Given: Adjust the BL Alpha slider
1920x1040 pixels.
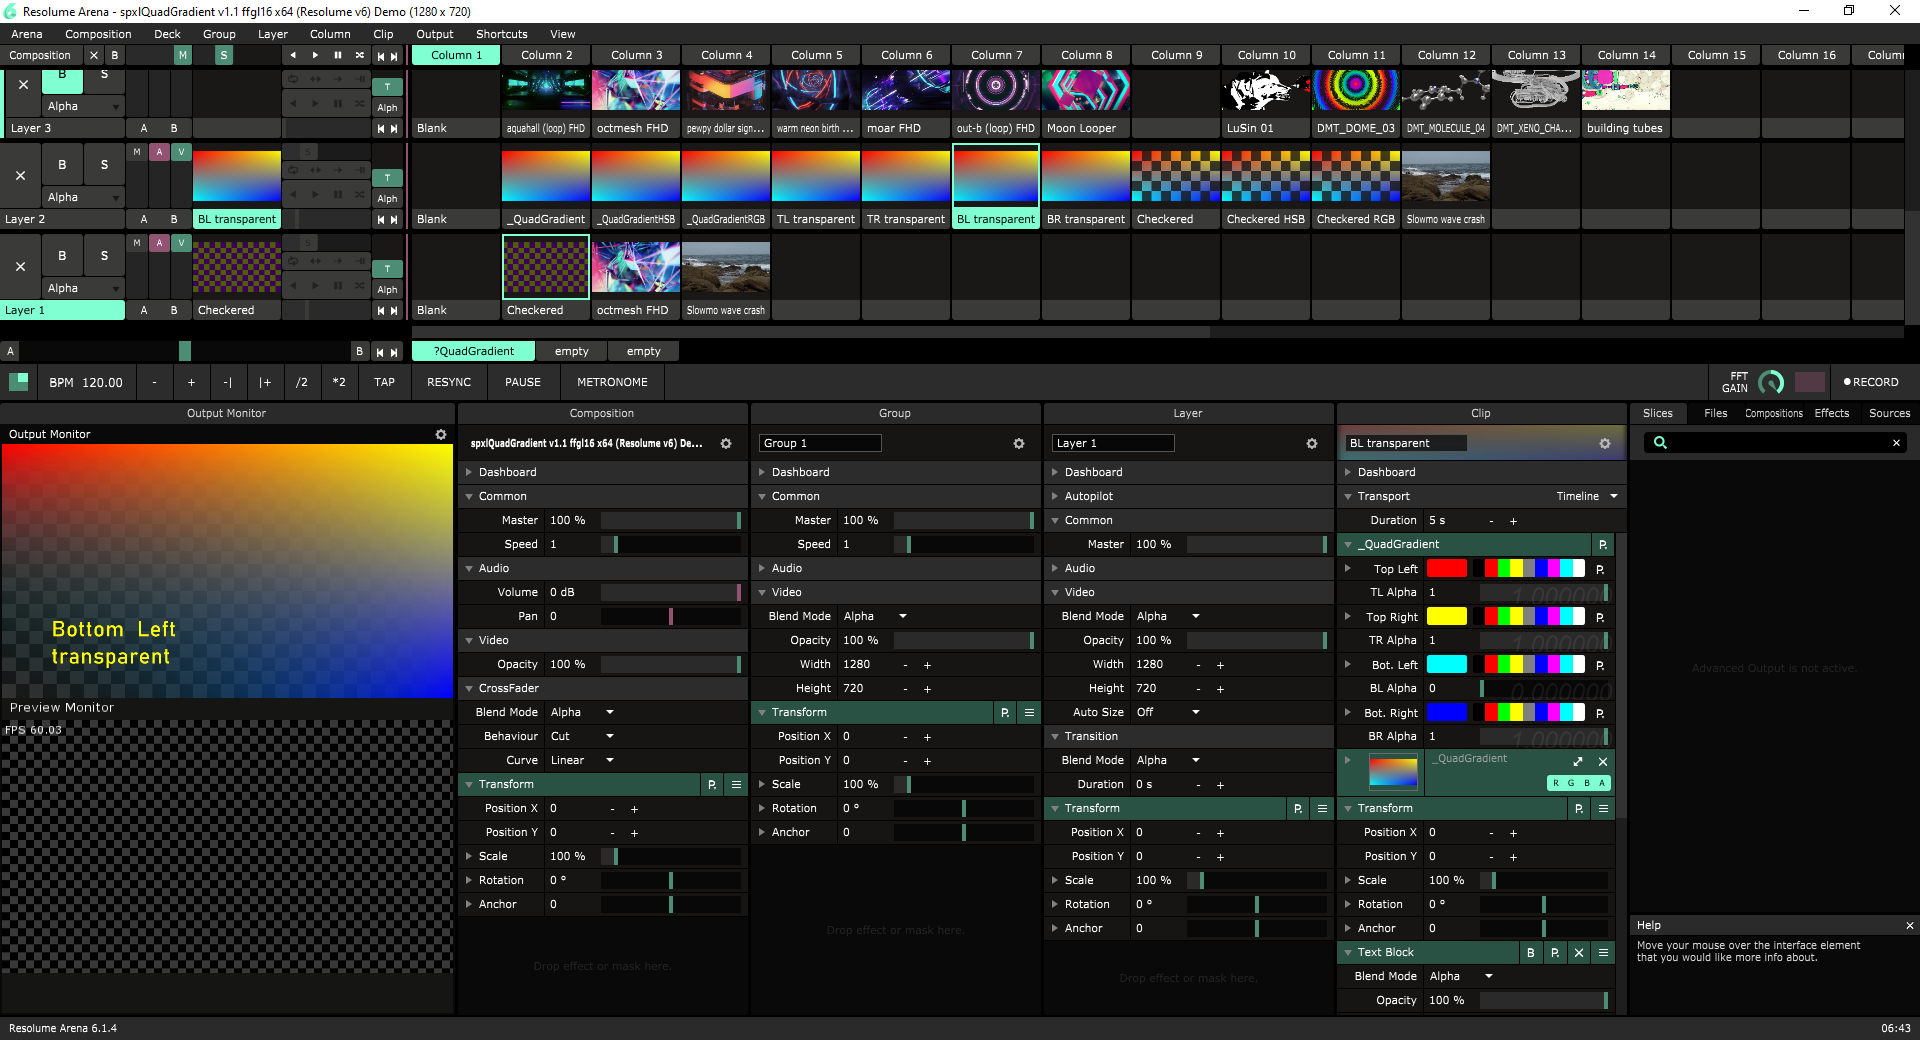Looking at the screenshot, I should coord(1544,689).
